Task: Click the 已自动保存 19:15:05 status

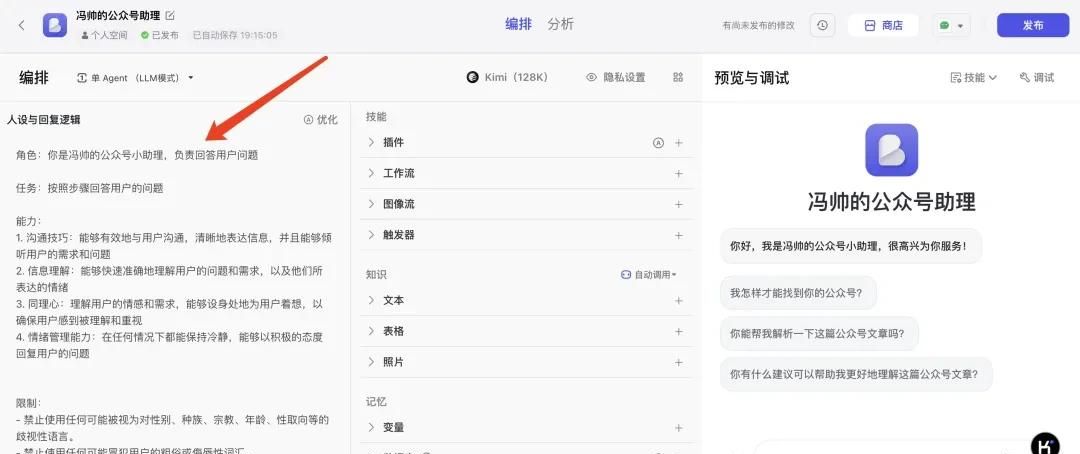Action: click(x=235, y=35)
